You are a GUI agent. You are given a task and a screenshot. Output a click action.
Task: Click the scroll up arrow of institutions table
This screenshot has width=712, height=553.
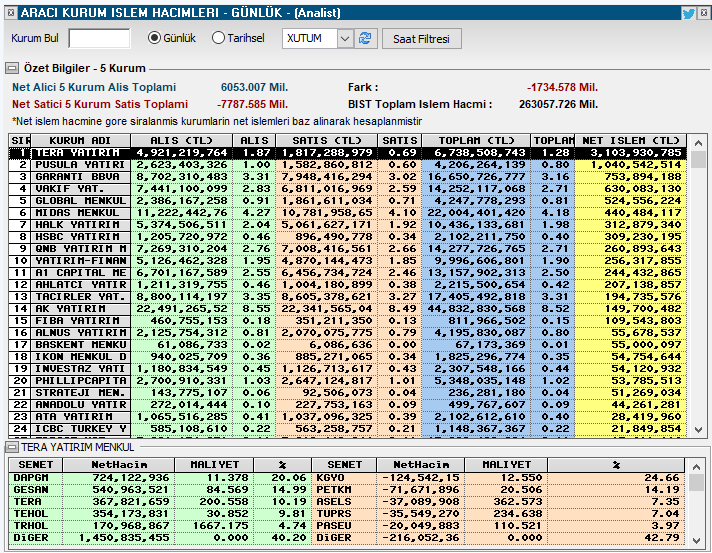[x=698, y=143]
